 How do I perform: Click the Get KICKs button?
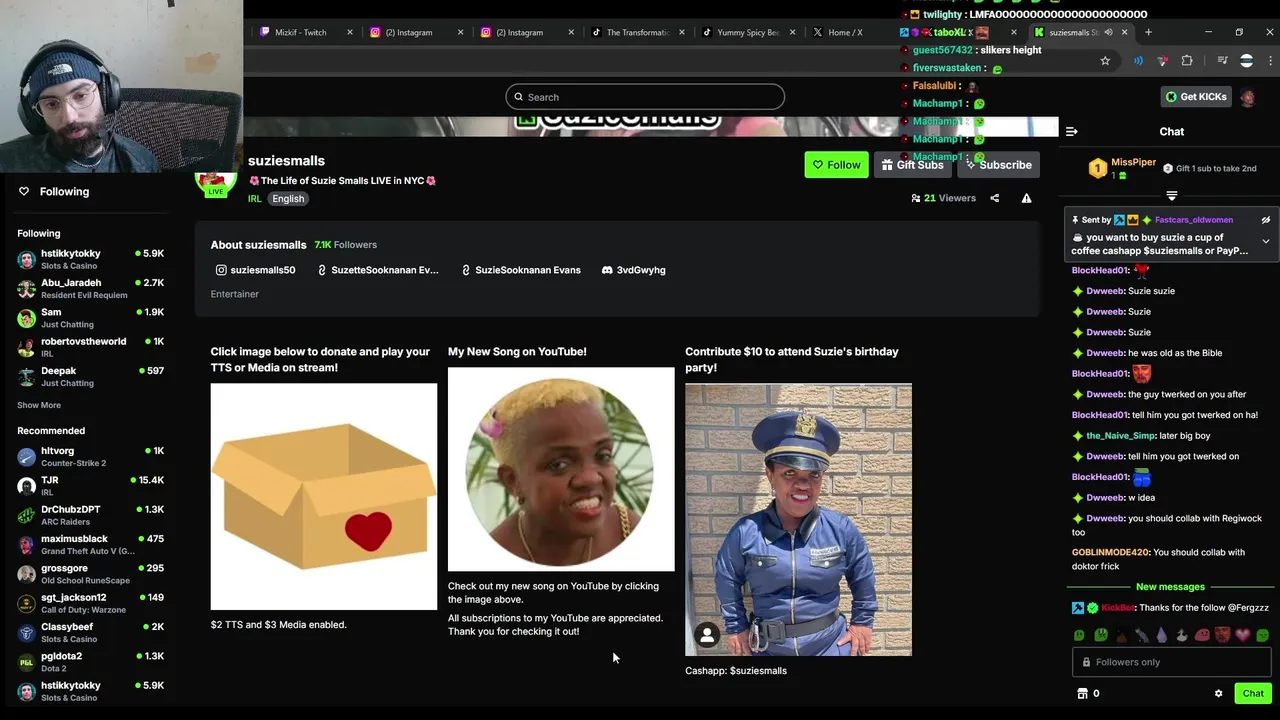pos(1195,97)
